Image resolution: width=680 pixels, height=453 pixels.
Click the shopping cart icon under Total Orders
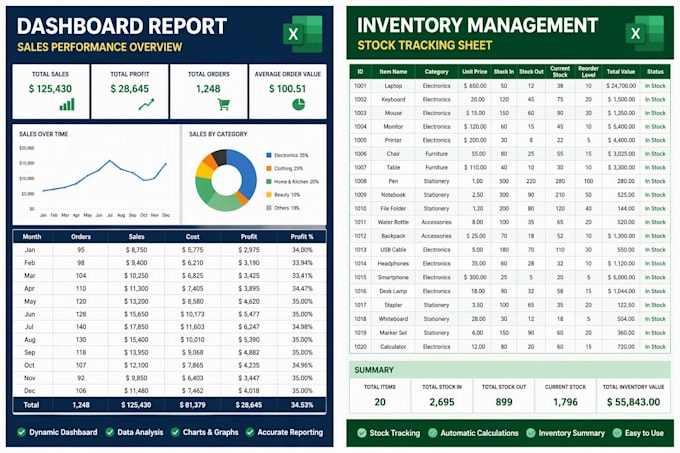point(224,104)
